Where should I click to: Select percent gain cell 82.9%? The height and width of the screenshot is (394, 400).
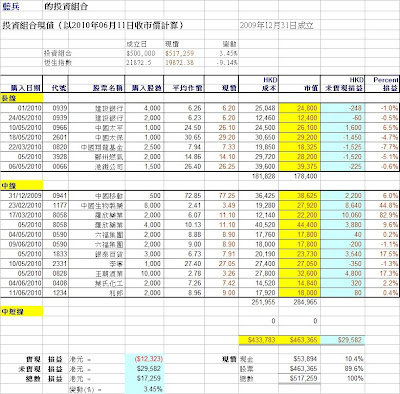click(382, 215)
